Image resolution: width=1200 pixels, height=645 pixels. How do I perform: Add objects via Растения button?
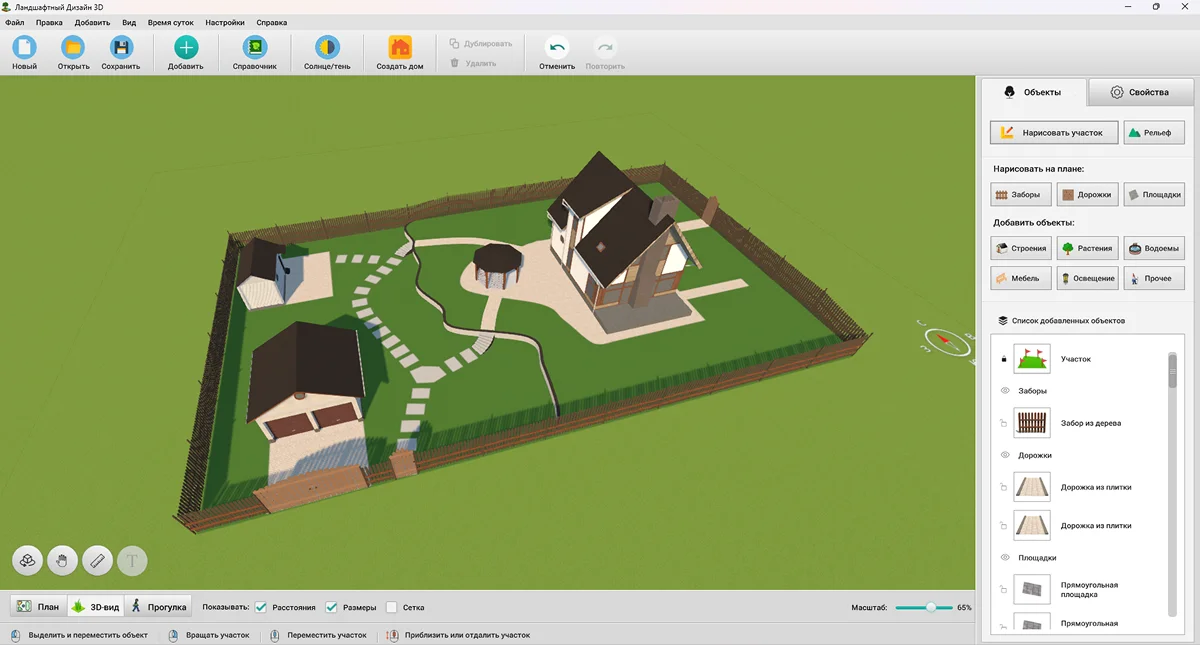pyautogui.click(x=1087, y=248)
